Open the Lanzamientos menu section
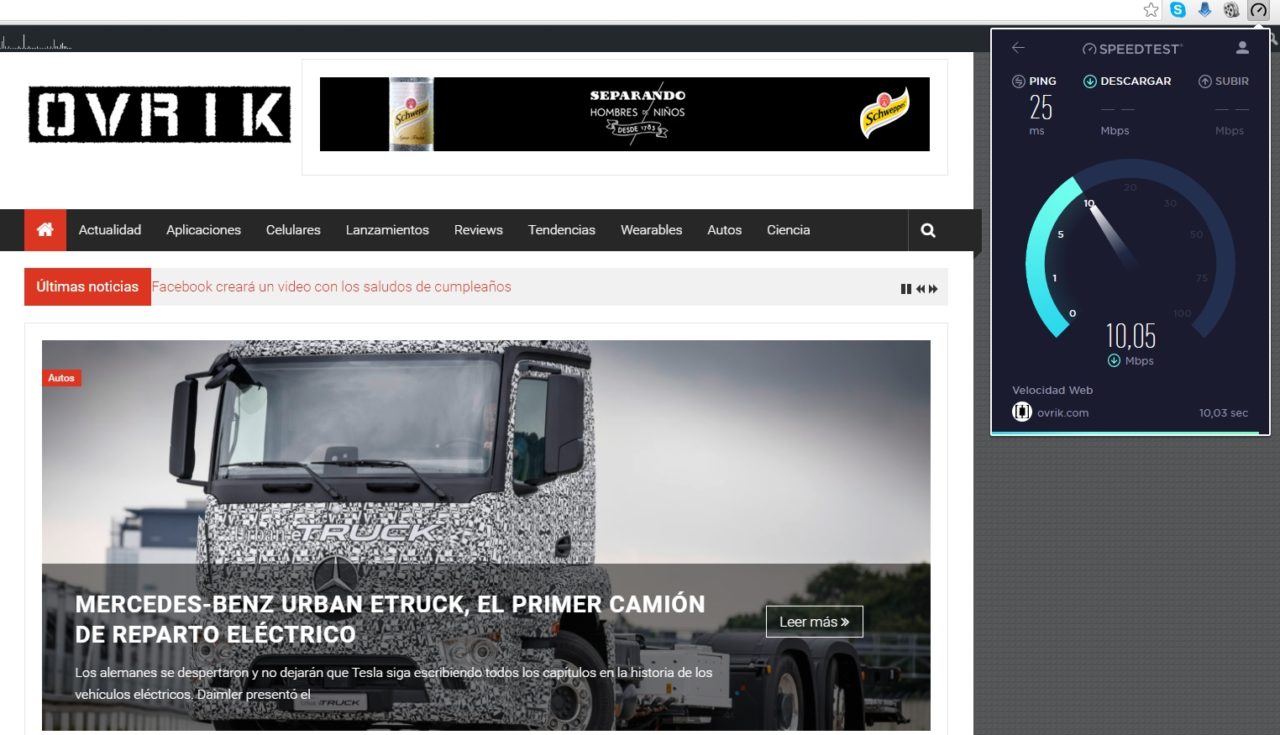This screenshot has width=1280, height=735. (387, 230)
